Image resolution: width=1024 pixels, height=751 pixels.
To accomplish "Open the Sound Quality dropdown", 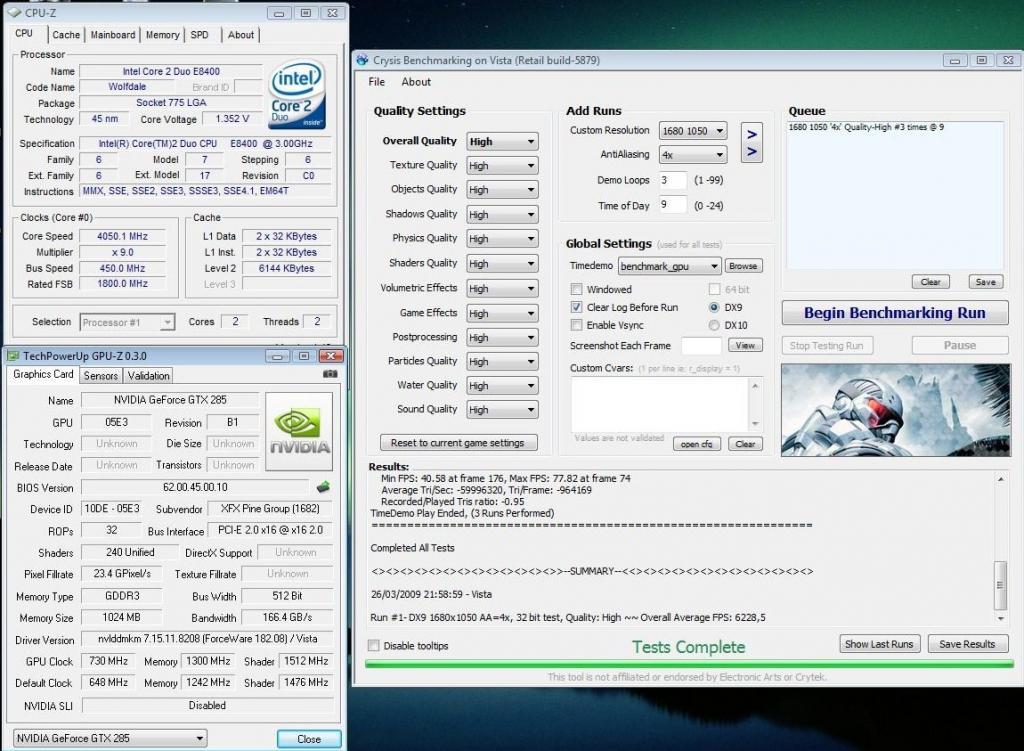I will [502, 410].
